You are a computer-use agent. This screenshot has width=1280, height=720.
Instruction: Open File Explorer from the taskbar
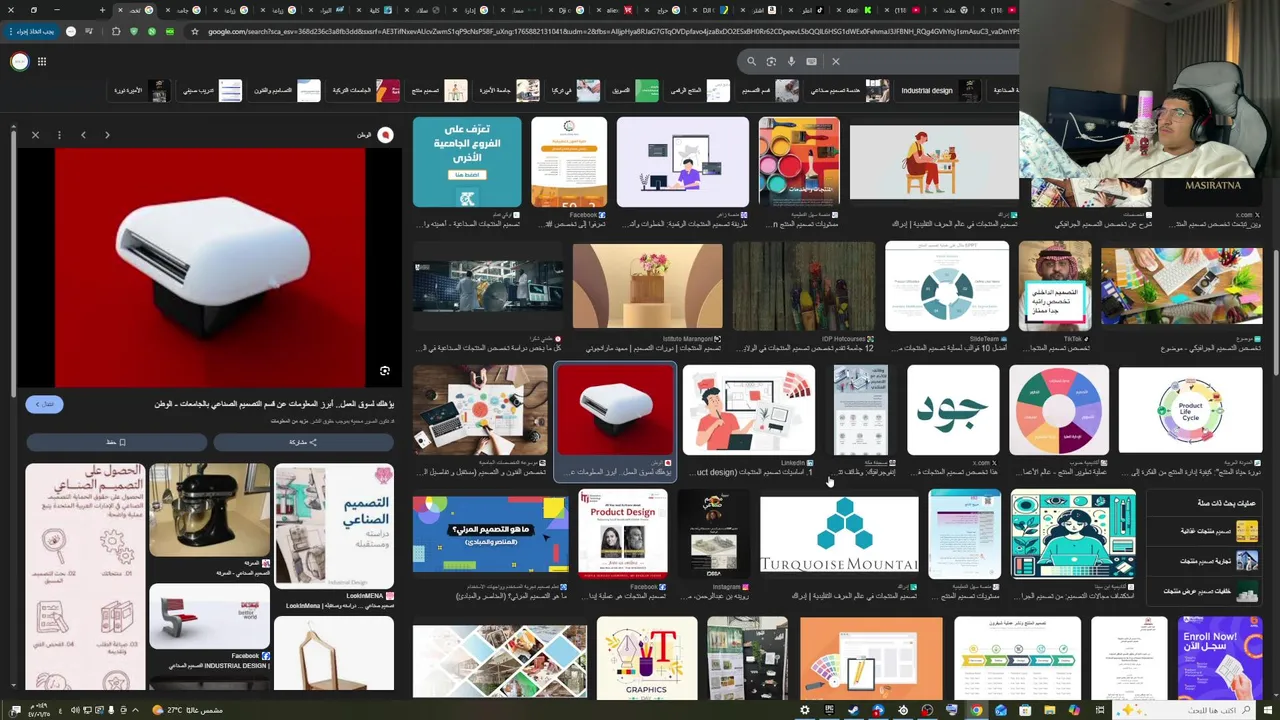tap(1049, 710)
